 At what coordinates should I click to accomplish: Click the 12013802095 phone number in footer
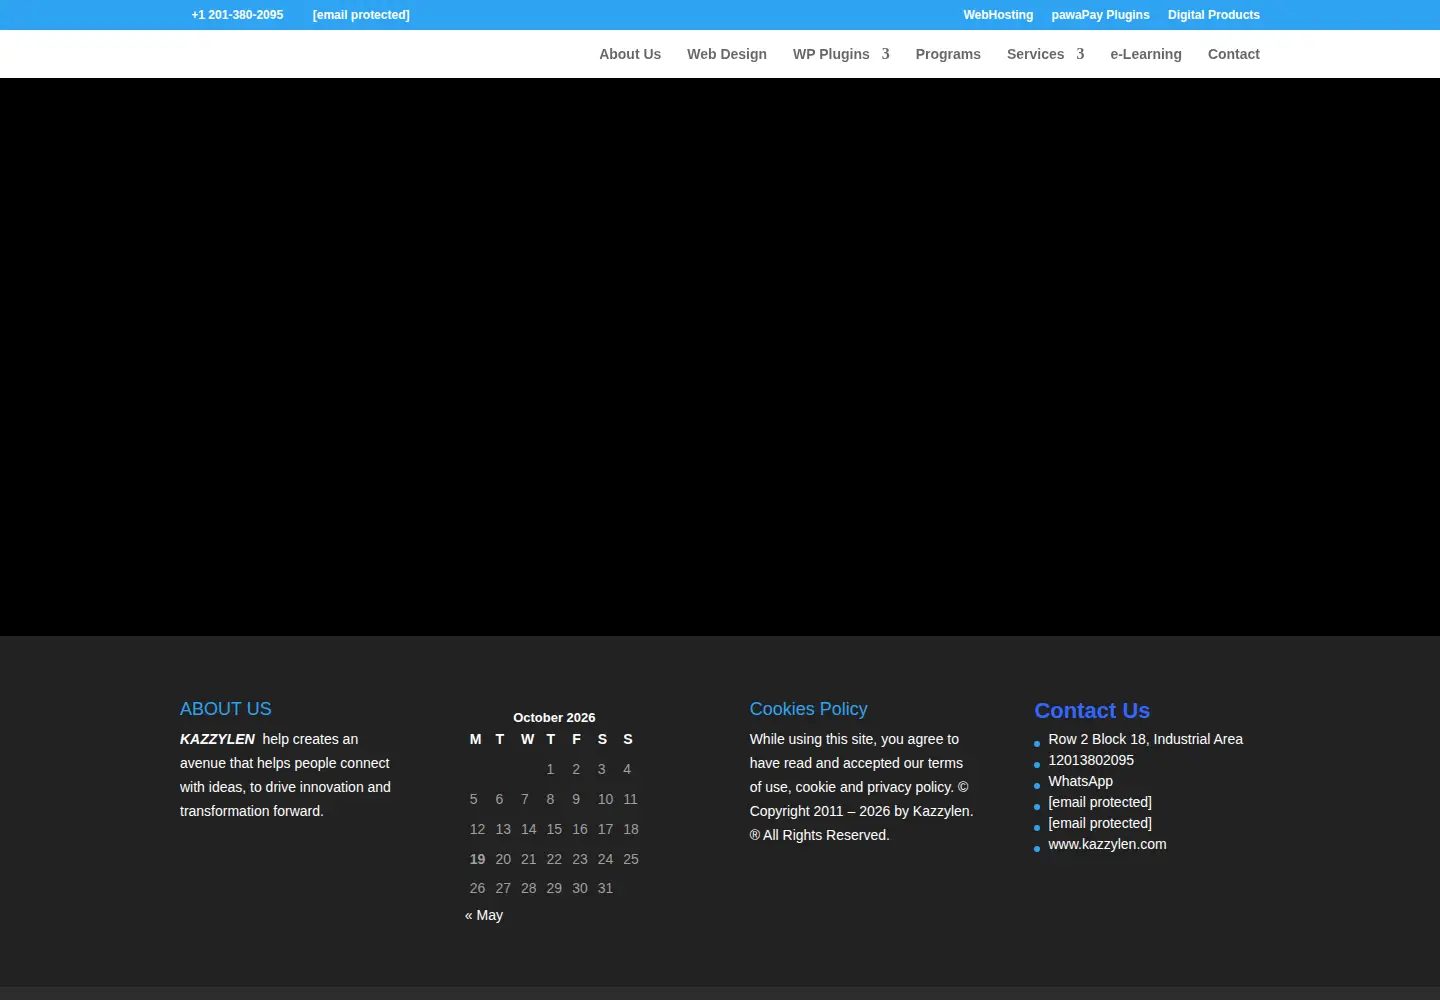click(1091, 760)
